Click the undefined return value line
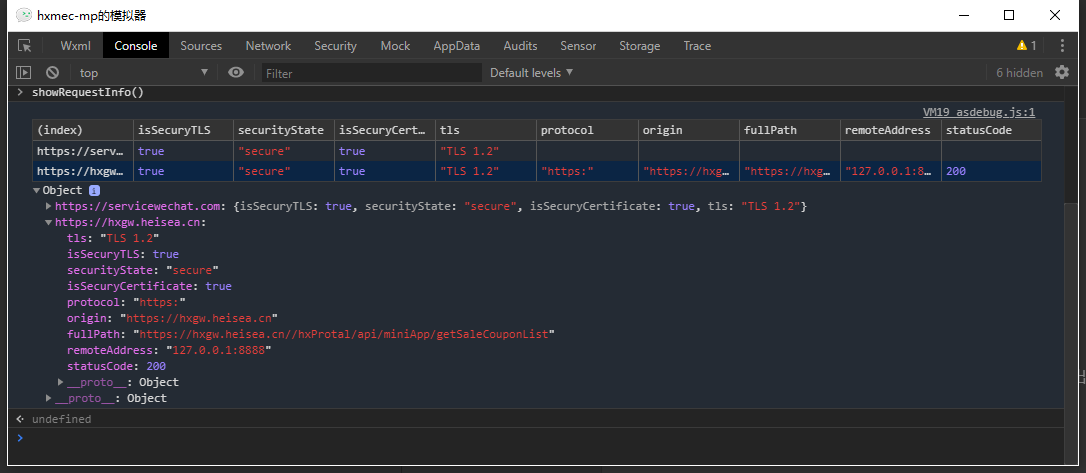This screenshot has width=1086, height=473. click(x=62, y=419)
